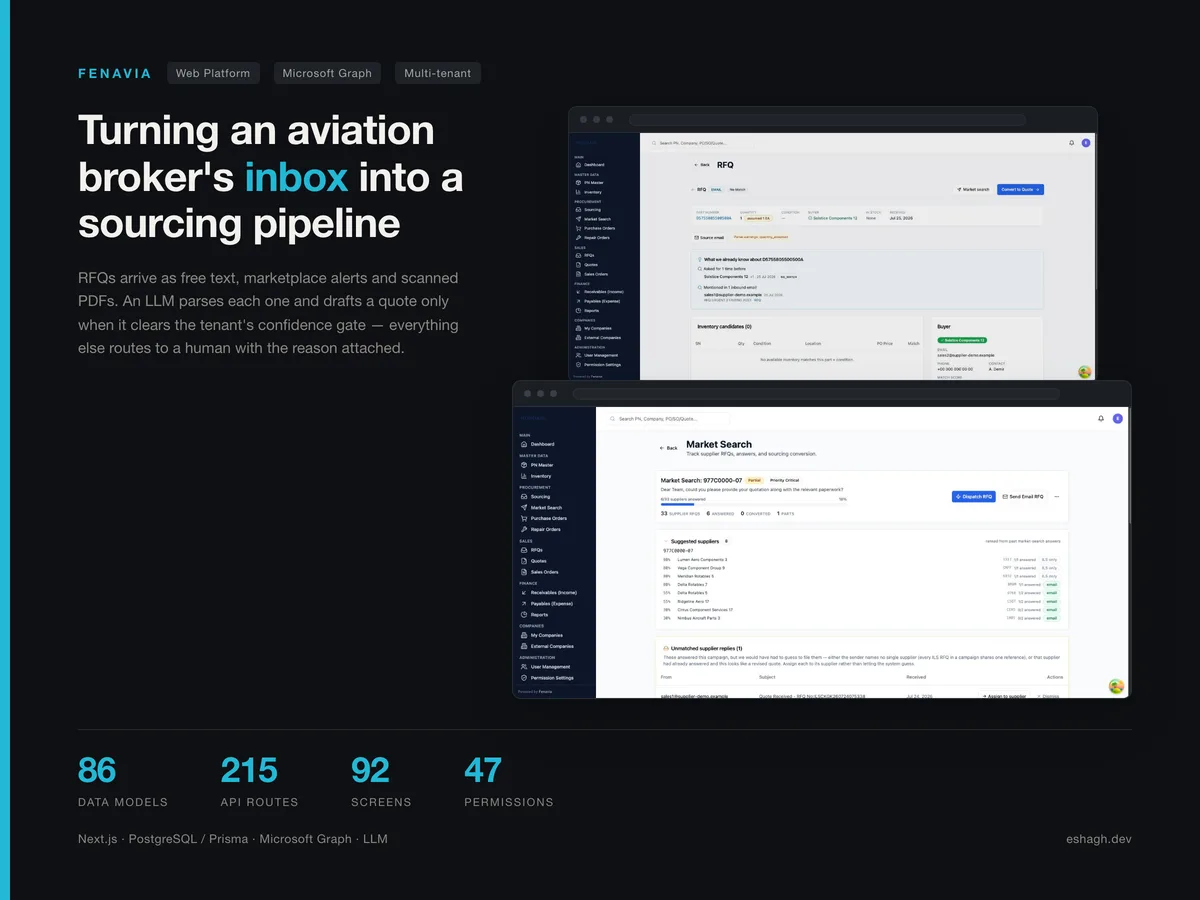Open Inventory in RFQ window sidebar

coord(594,191)
